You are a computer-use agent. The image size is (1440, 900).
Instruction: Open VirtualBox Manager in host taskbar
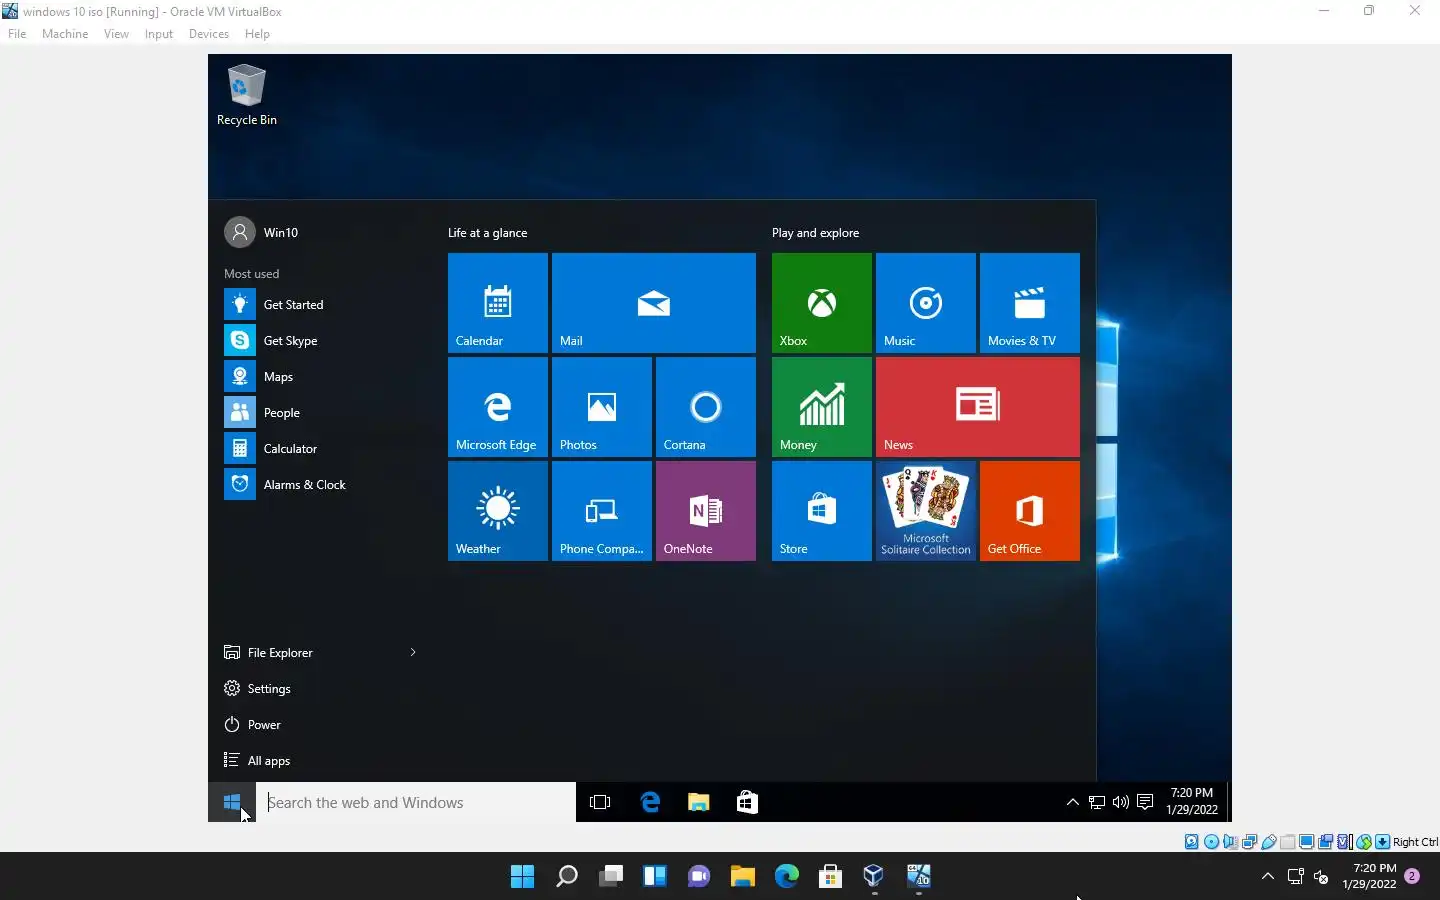point(874,877)
